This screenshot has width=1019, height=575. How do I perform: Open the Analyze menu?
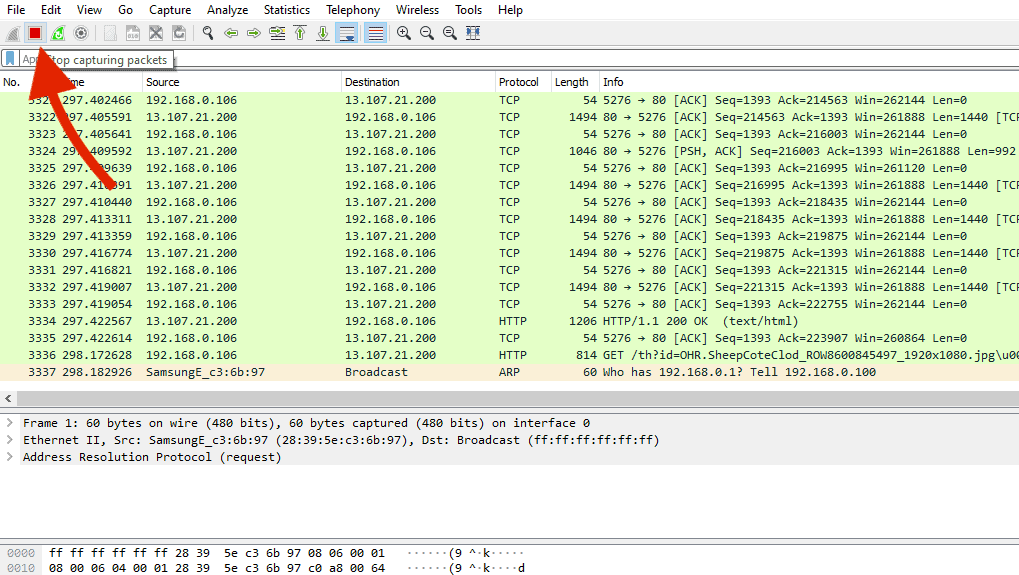pos(227,10)
